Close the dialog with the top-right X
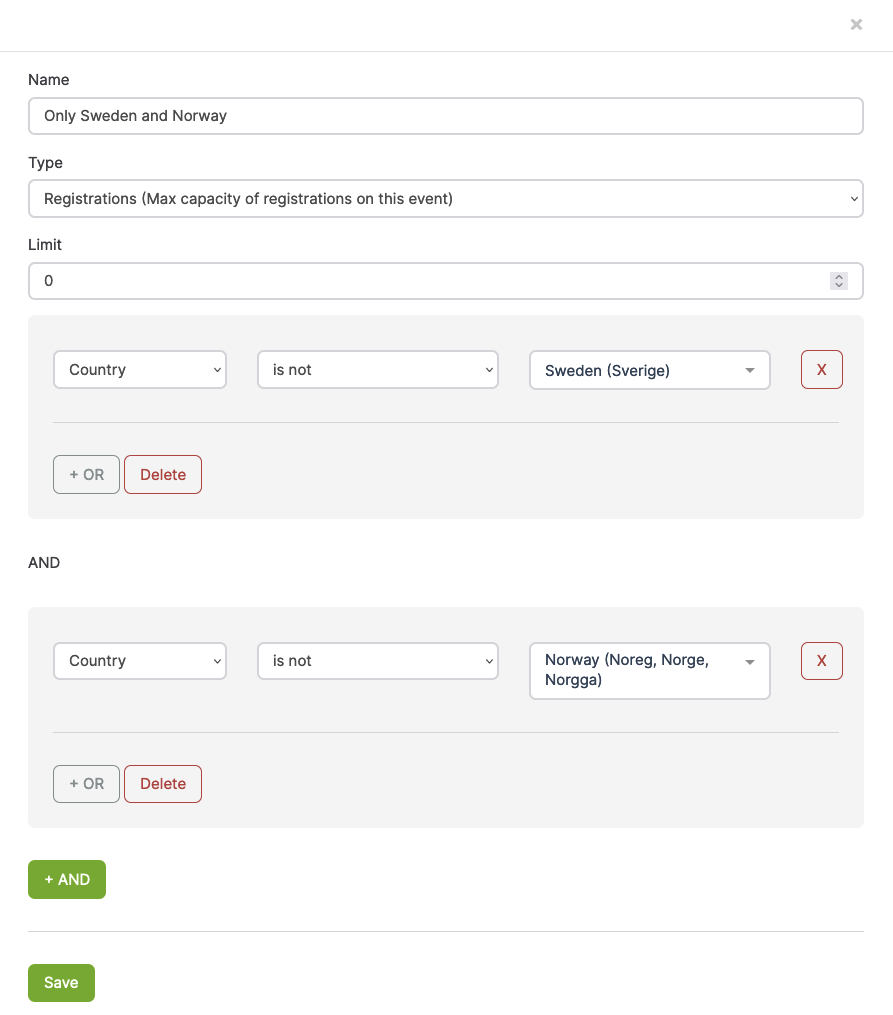 click(856, 25)
